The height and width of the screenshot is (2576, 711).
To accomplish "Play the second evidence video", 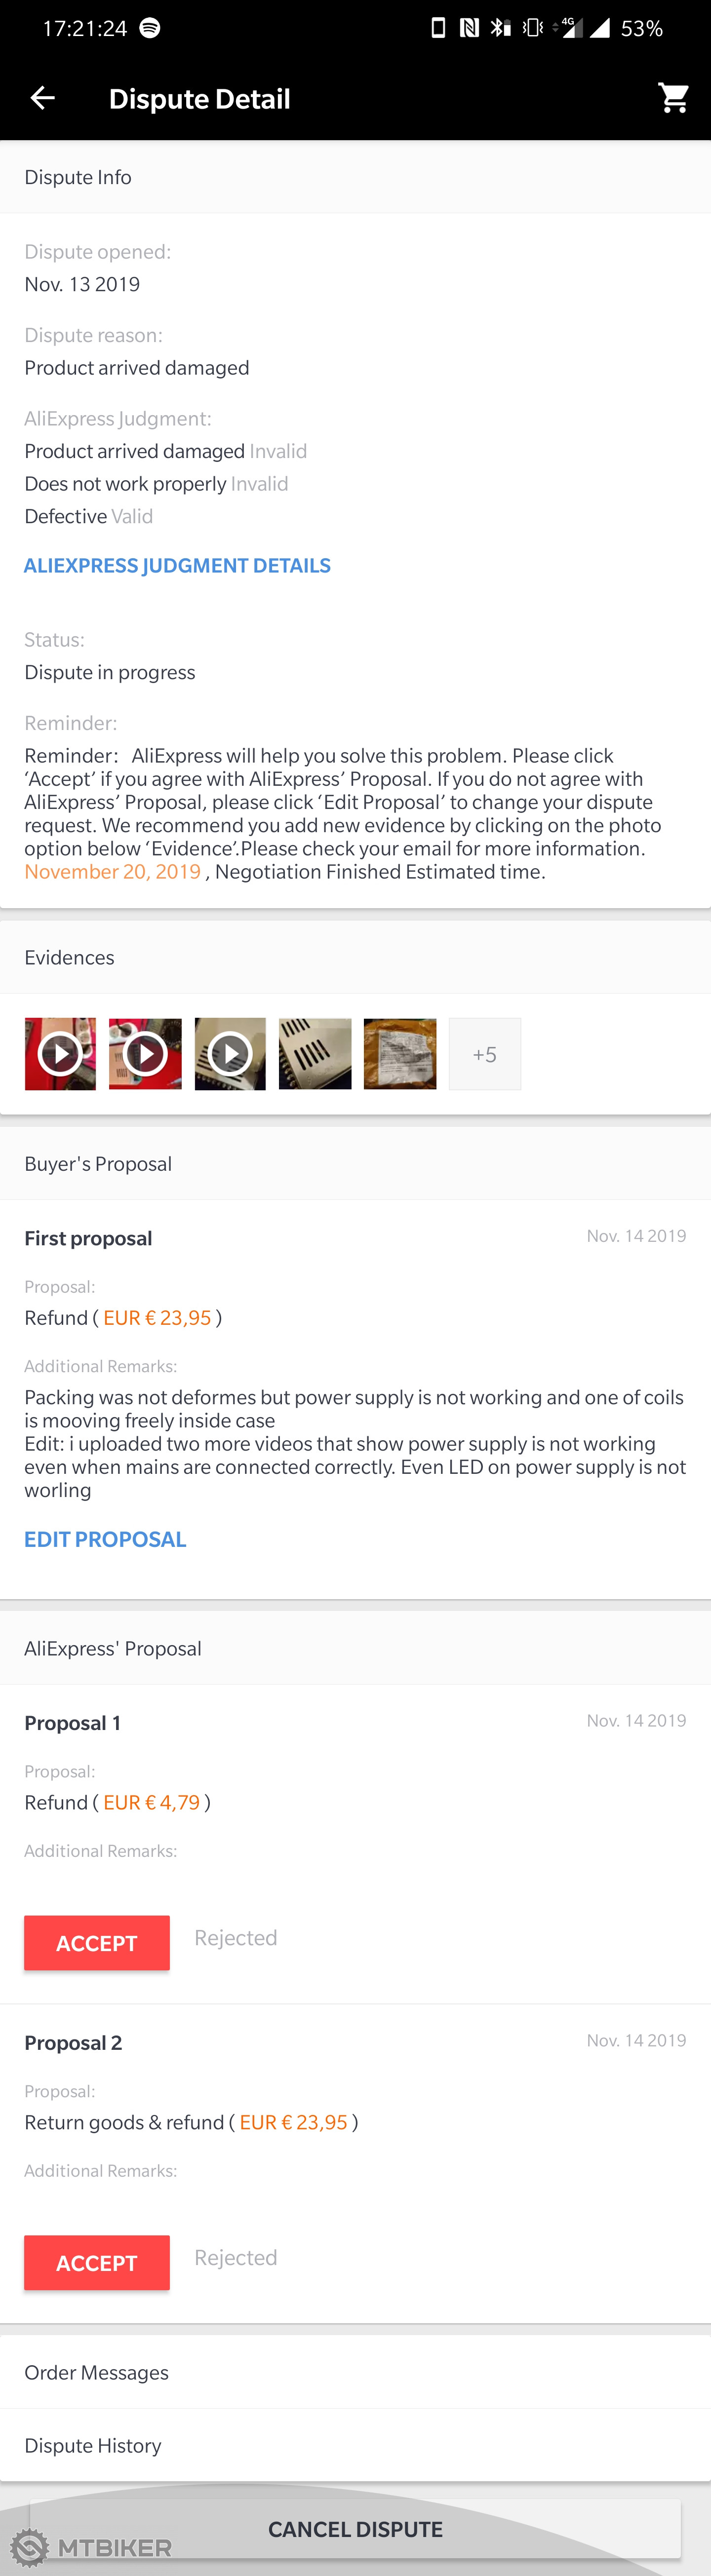I will 145,1053.
